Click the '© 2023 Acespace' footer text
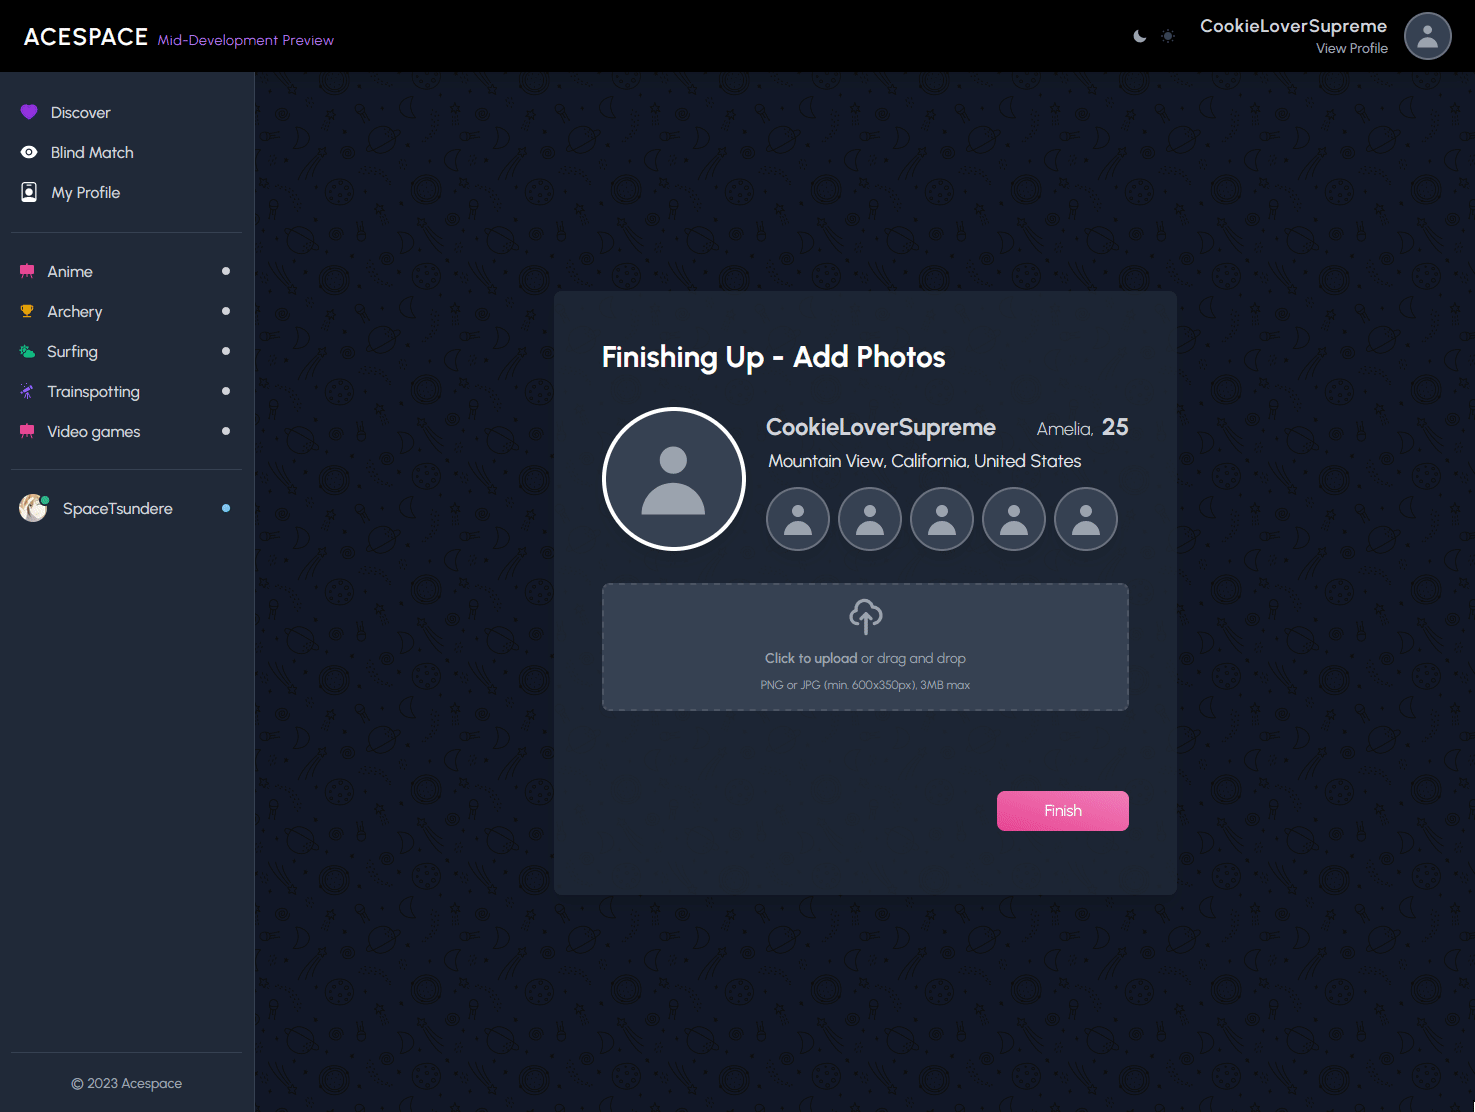 click(126, 1083)
